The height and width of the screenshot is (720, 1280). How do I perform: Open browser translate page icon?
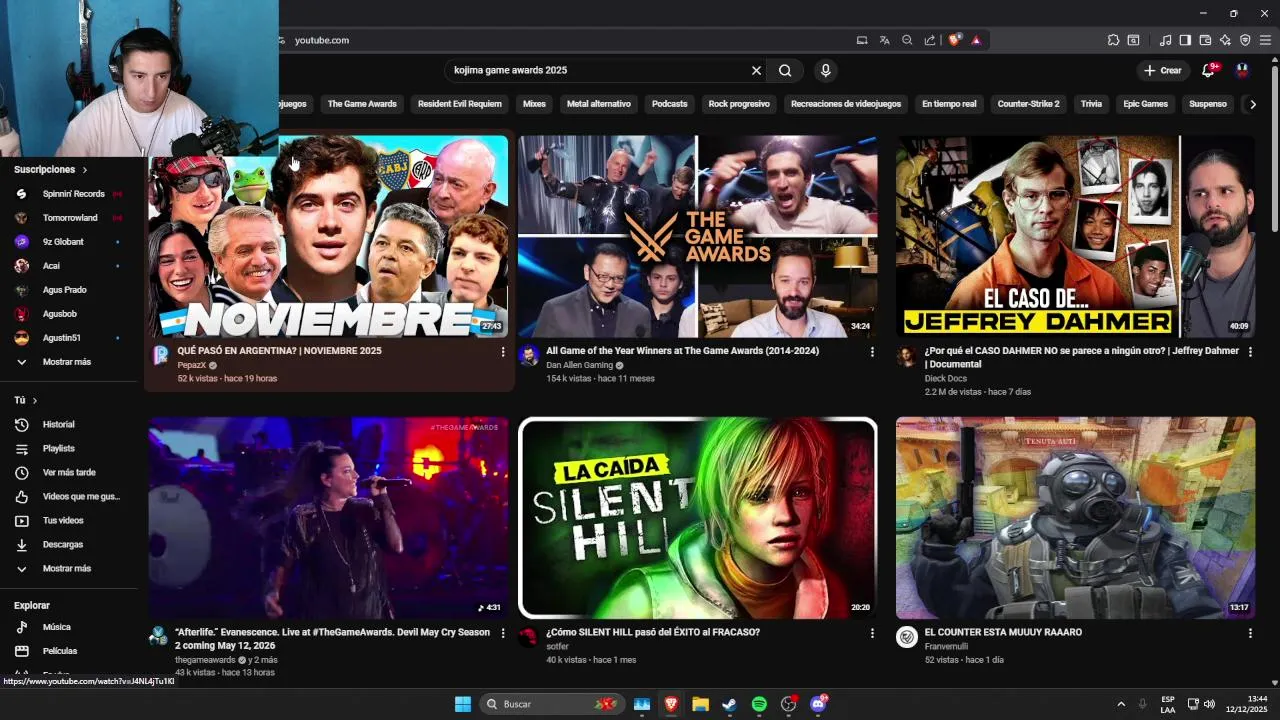coord(884,40)
